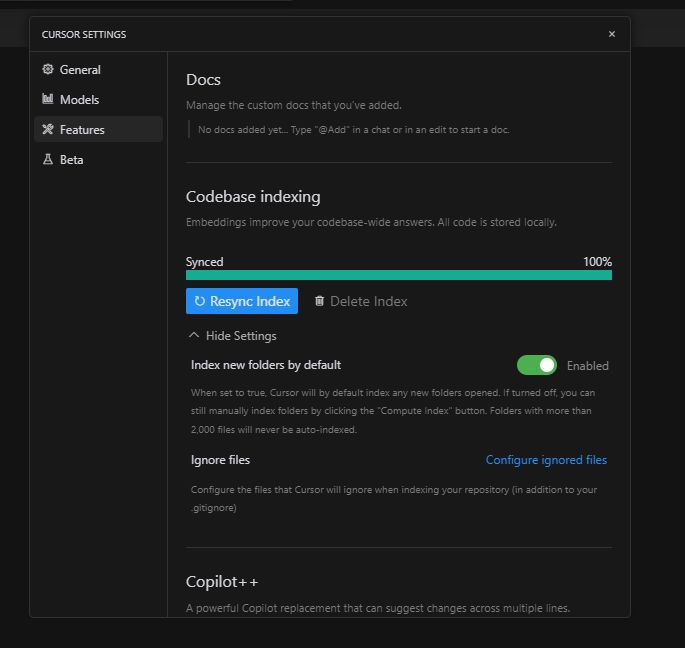Click the gear icon beside General
This screenshot has width=685, height=648.
[48, 69]
